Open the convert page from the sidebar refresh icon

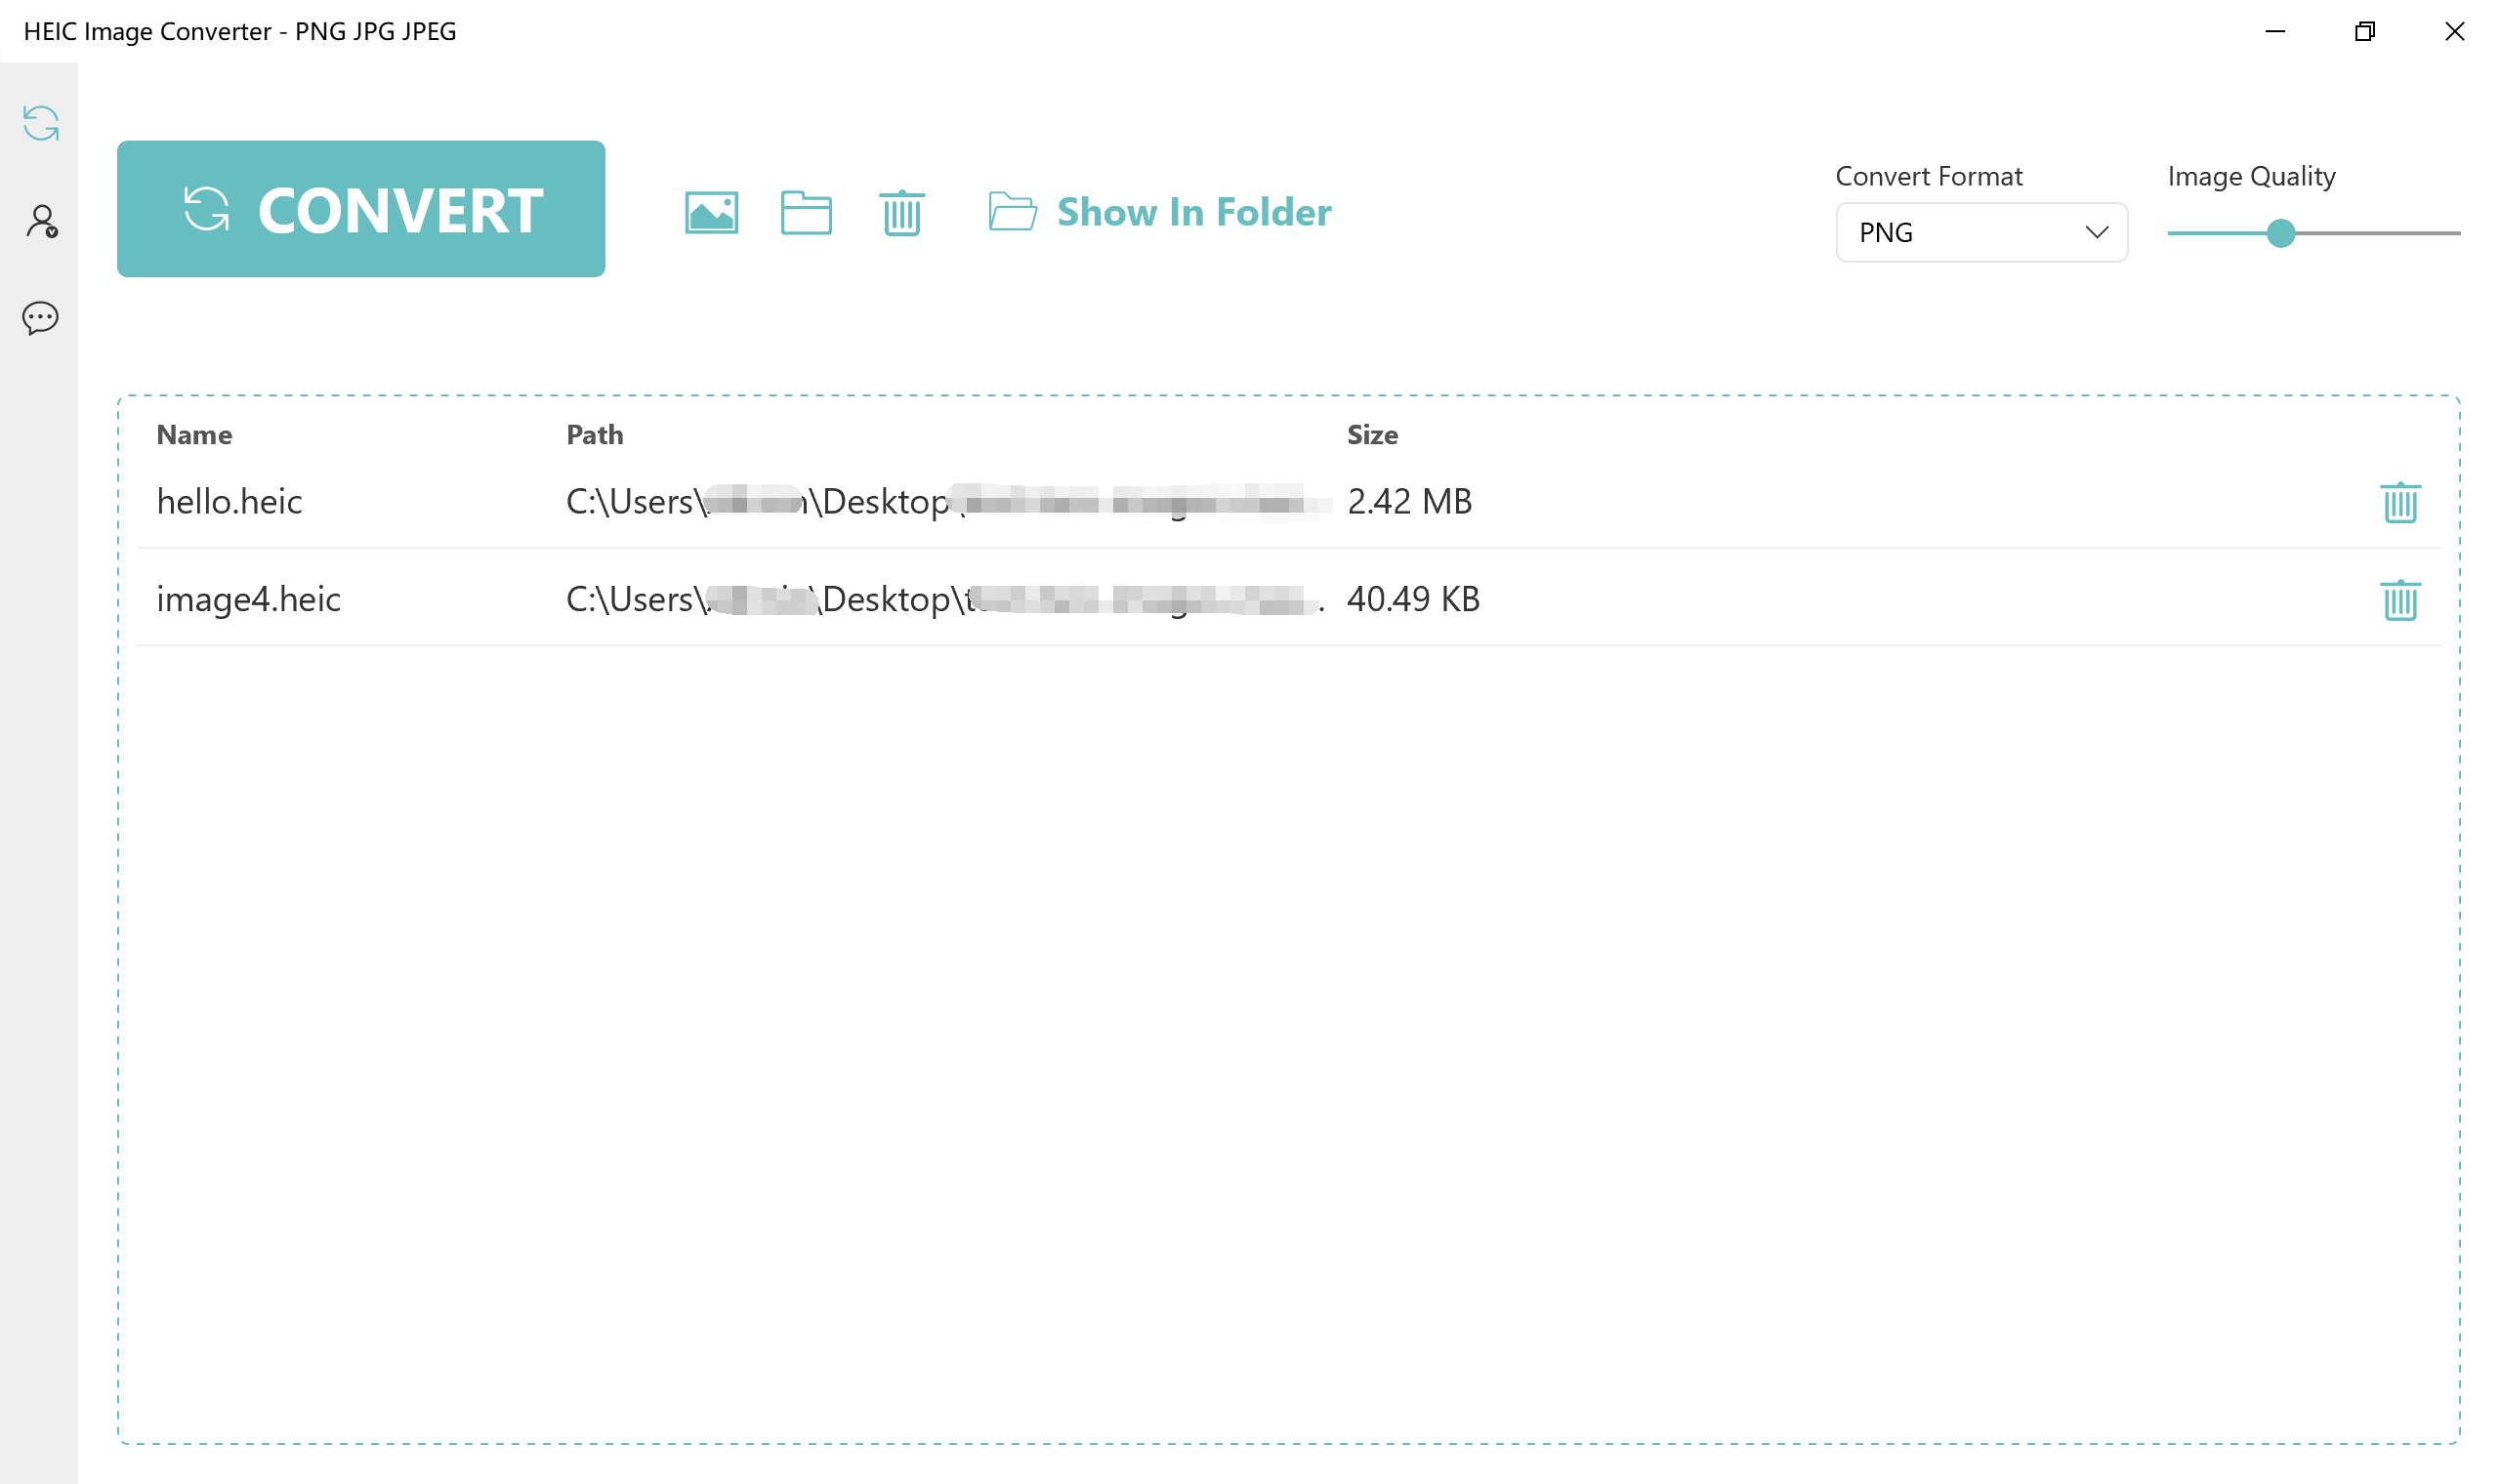(x=40, y=124)
